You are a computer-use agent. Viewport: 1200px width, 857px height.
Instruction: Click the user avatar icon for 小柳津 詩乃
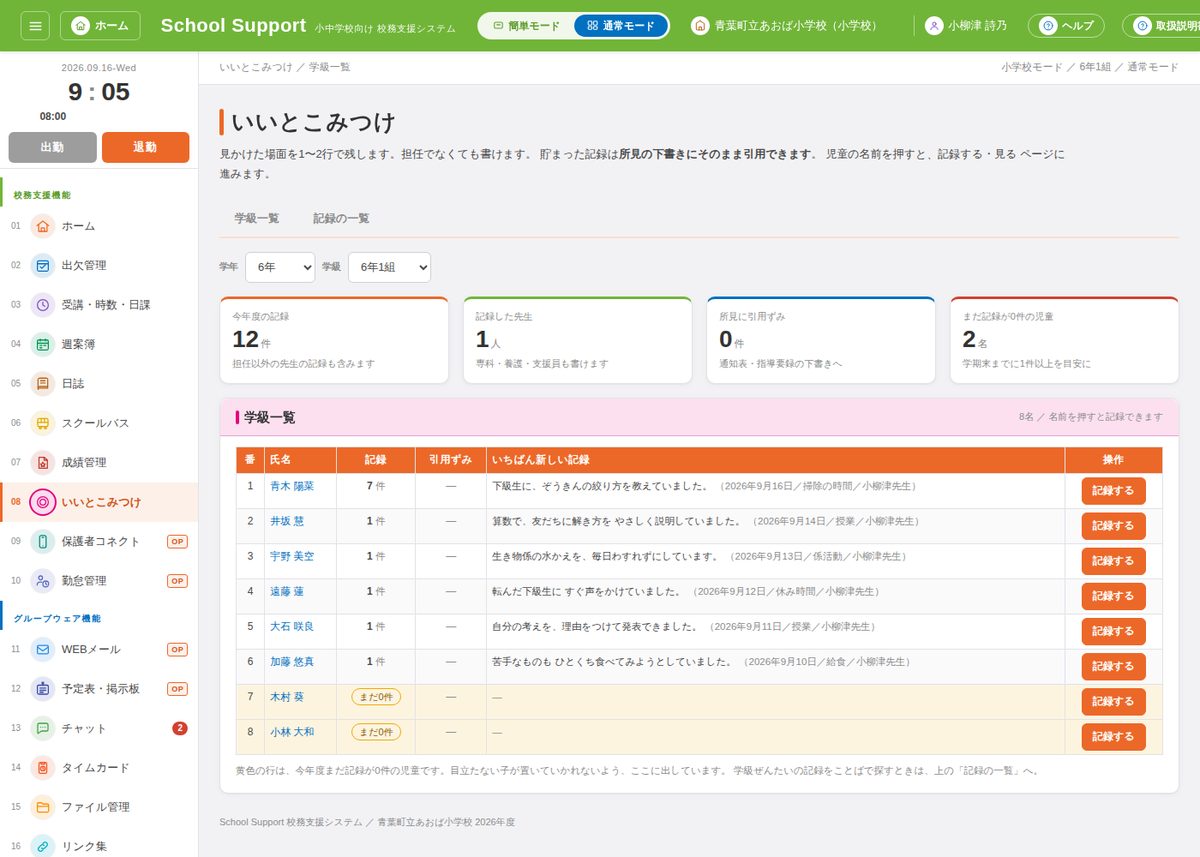pos(934,26)
